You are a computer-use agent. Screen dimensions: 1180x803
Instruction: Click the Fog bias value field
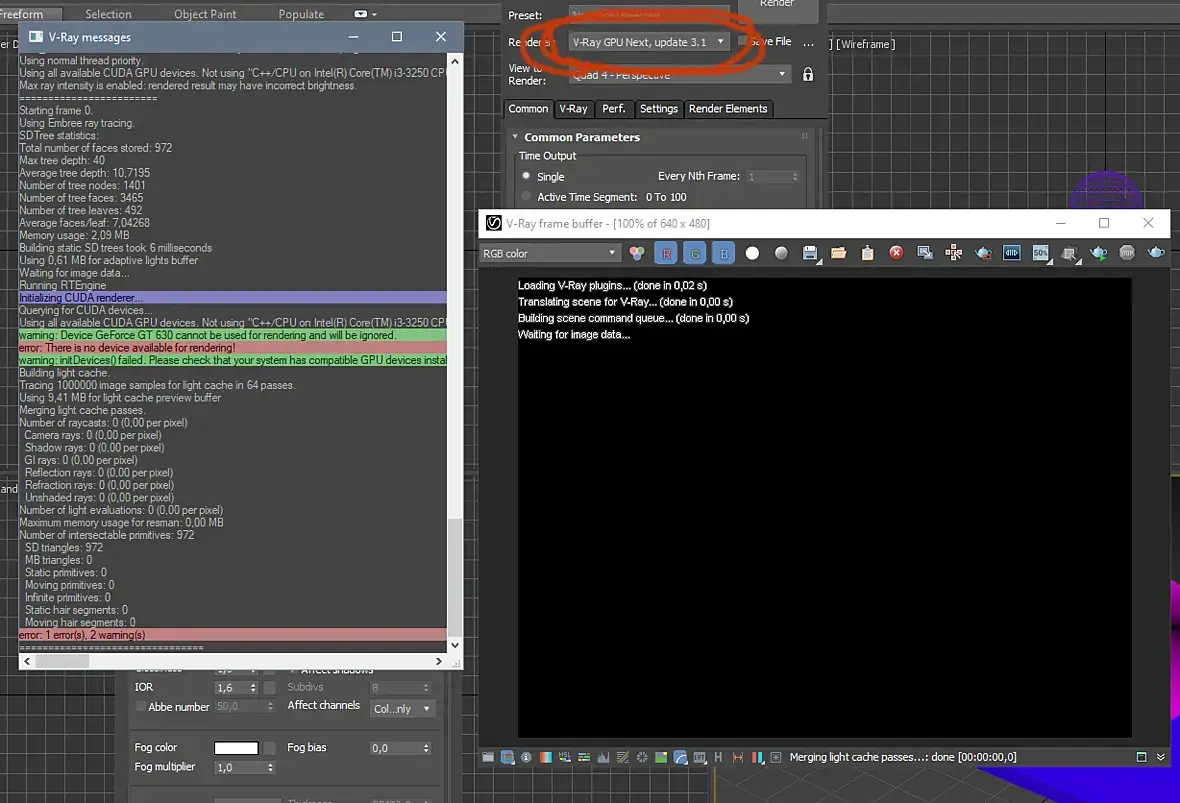click(x=394, y=748)
